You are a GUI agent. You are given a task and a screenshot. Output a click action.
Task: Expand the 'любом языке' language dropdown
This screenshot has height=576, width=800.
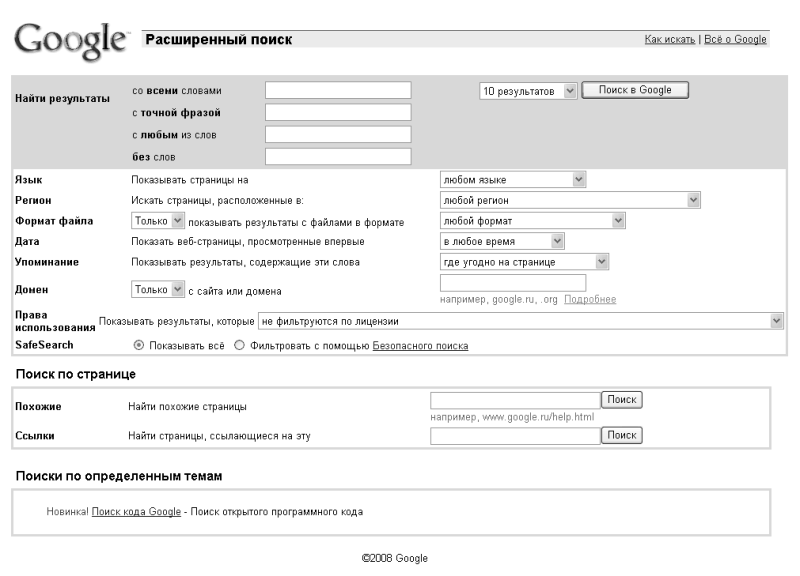tap(513, 179)
